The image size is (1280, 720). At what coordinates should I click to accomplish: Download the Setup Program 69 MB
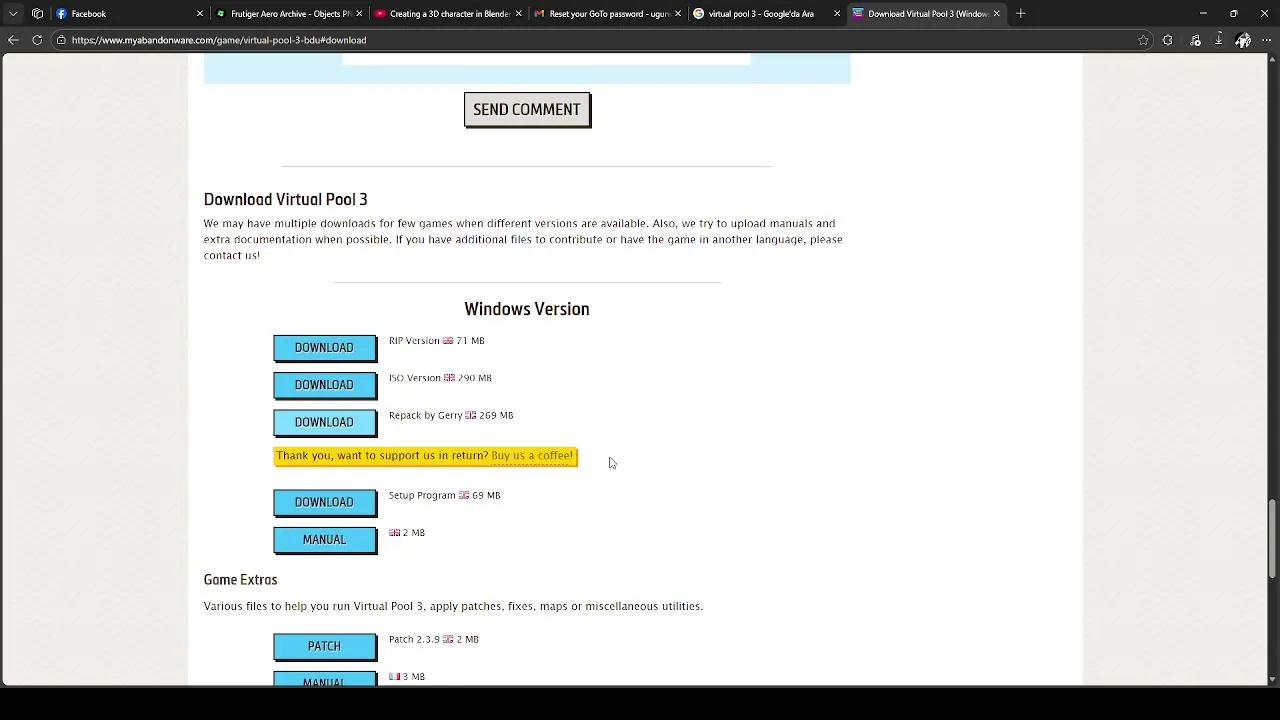pos(325,502)
